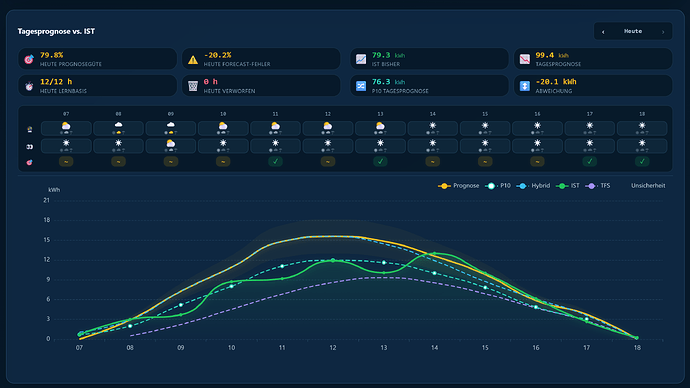Select the top-row cloud icon at hour 08
This screenshot has width=690, height=388.
click(118, 125)
